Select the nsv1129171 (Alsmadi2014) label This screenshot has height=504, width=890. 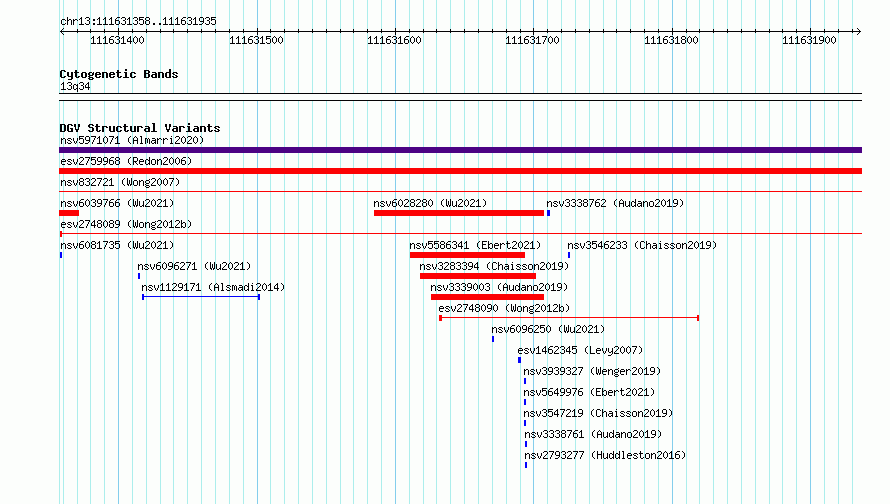[x=213, y=287]
